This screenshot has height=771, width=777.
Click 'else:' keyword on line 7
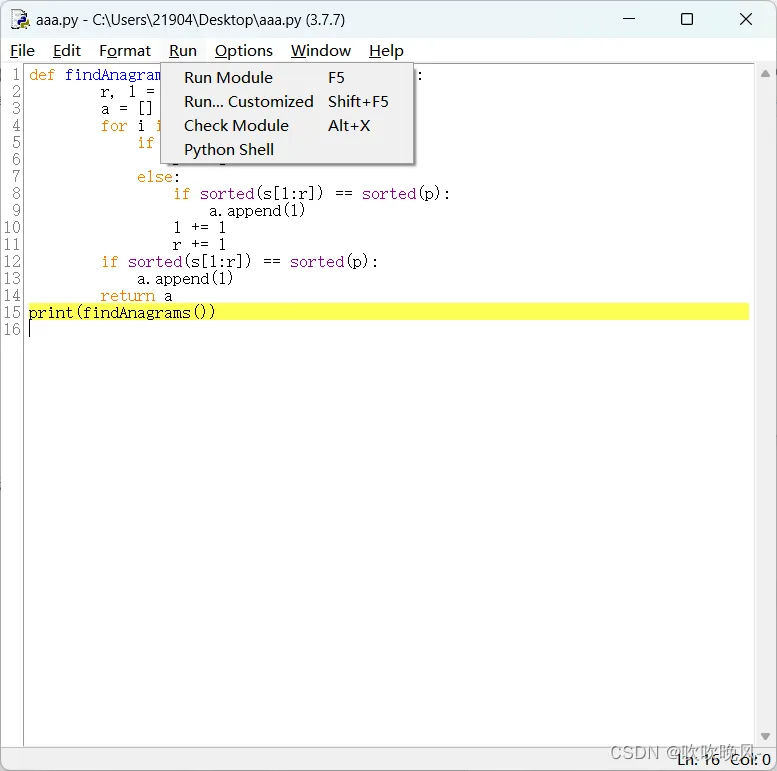(x=158, y=177)
